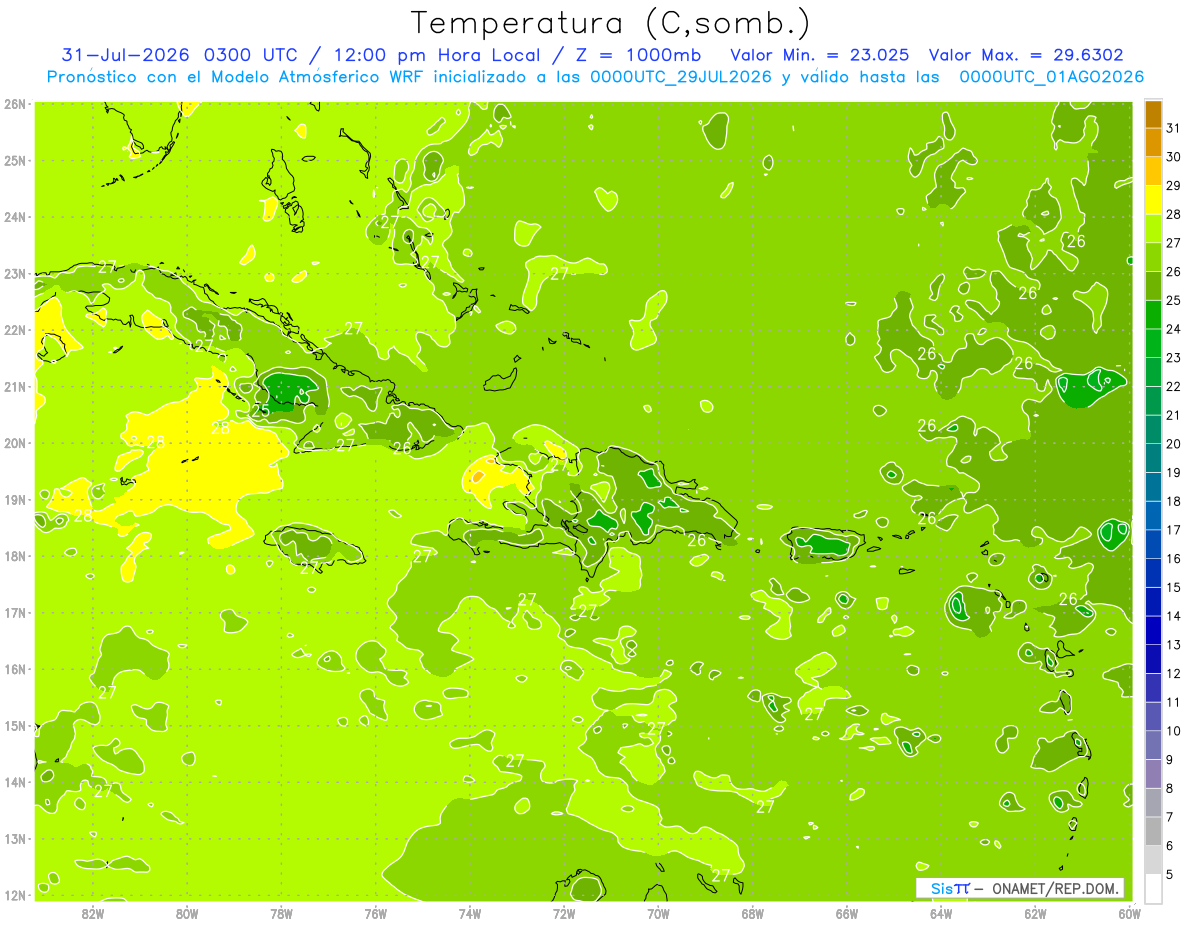The image size is (1200, 927).
Task: Click the '22N' latitude axis label
Action: coord(16,330)
